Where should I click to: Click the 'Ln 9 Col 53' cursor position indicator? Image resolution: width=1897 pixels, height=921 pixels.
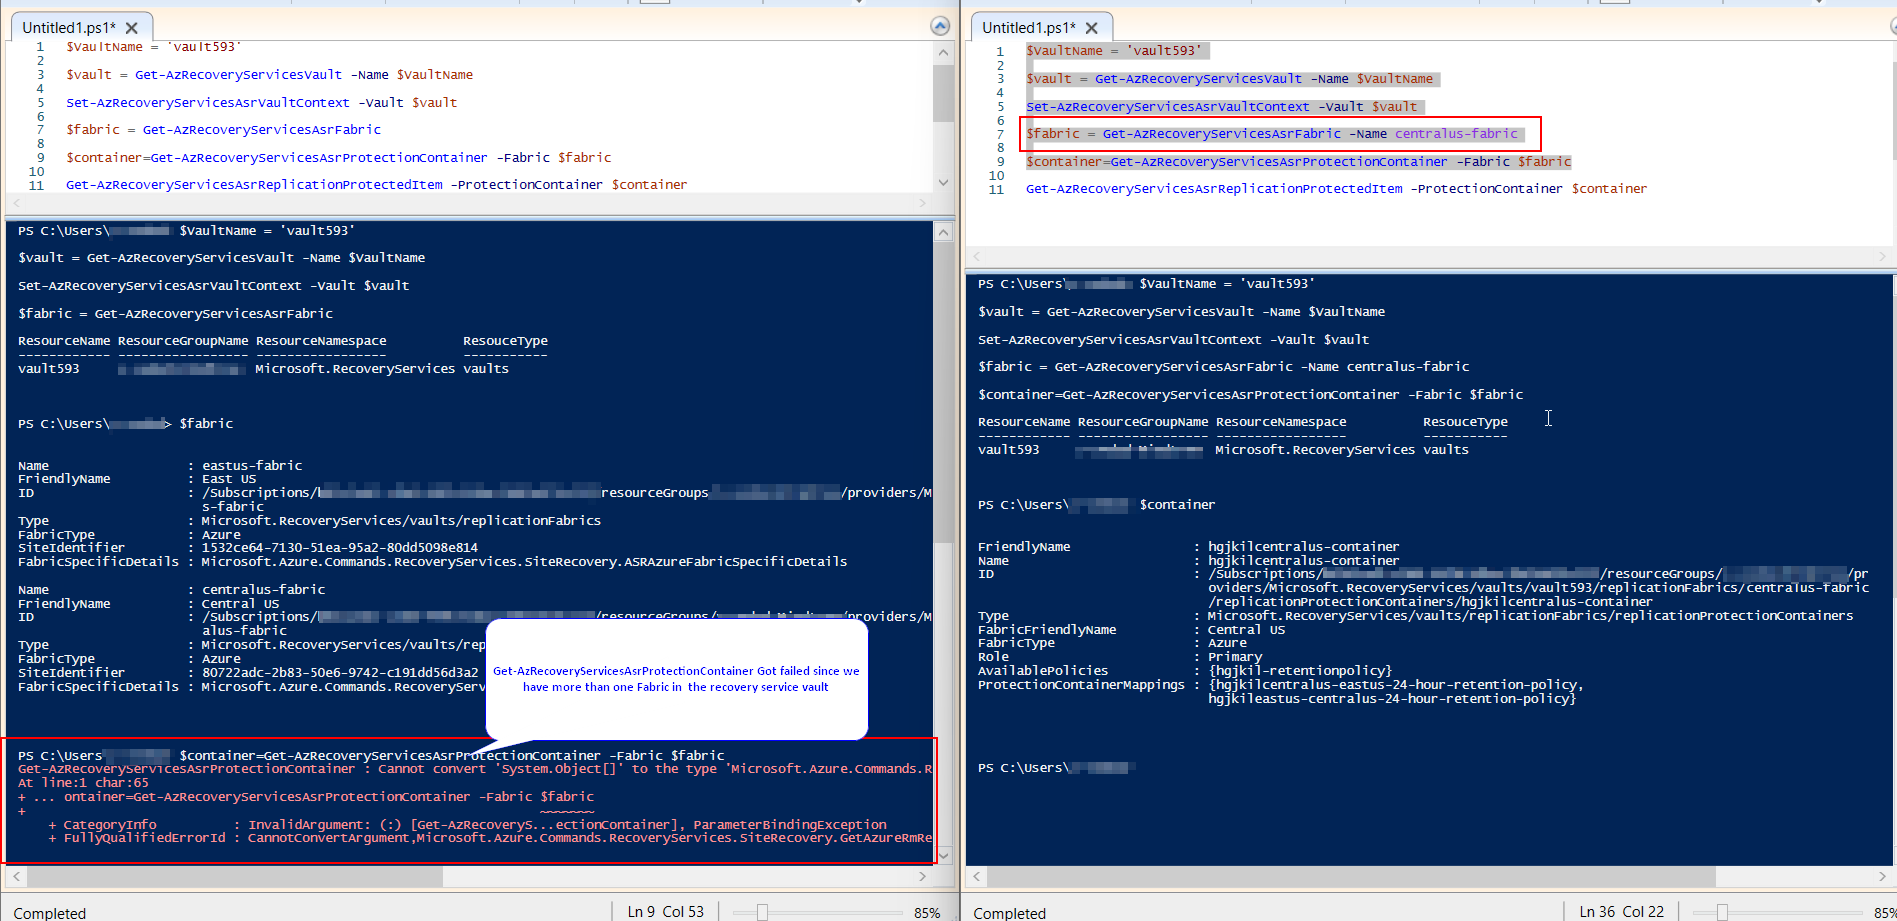pos(666,912)
